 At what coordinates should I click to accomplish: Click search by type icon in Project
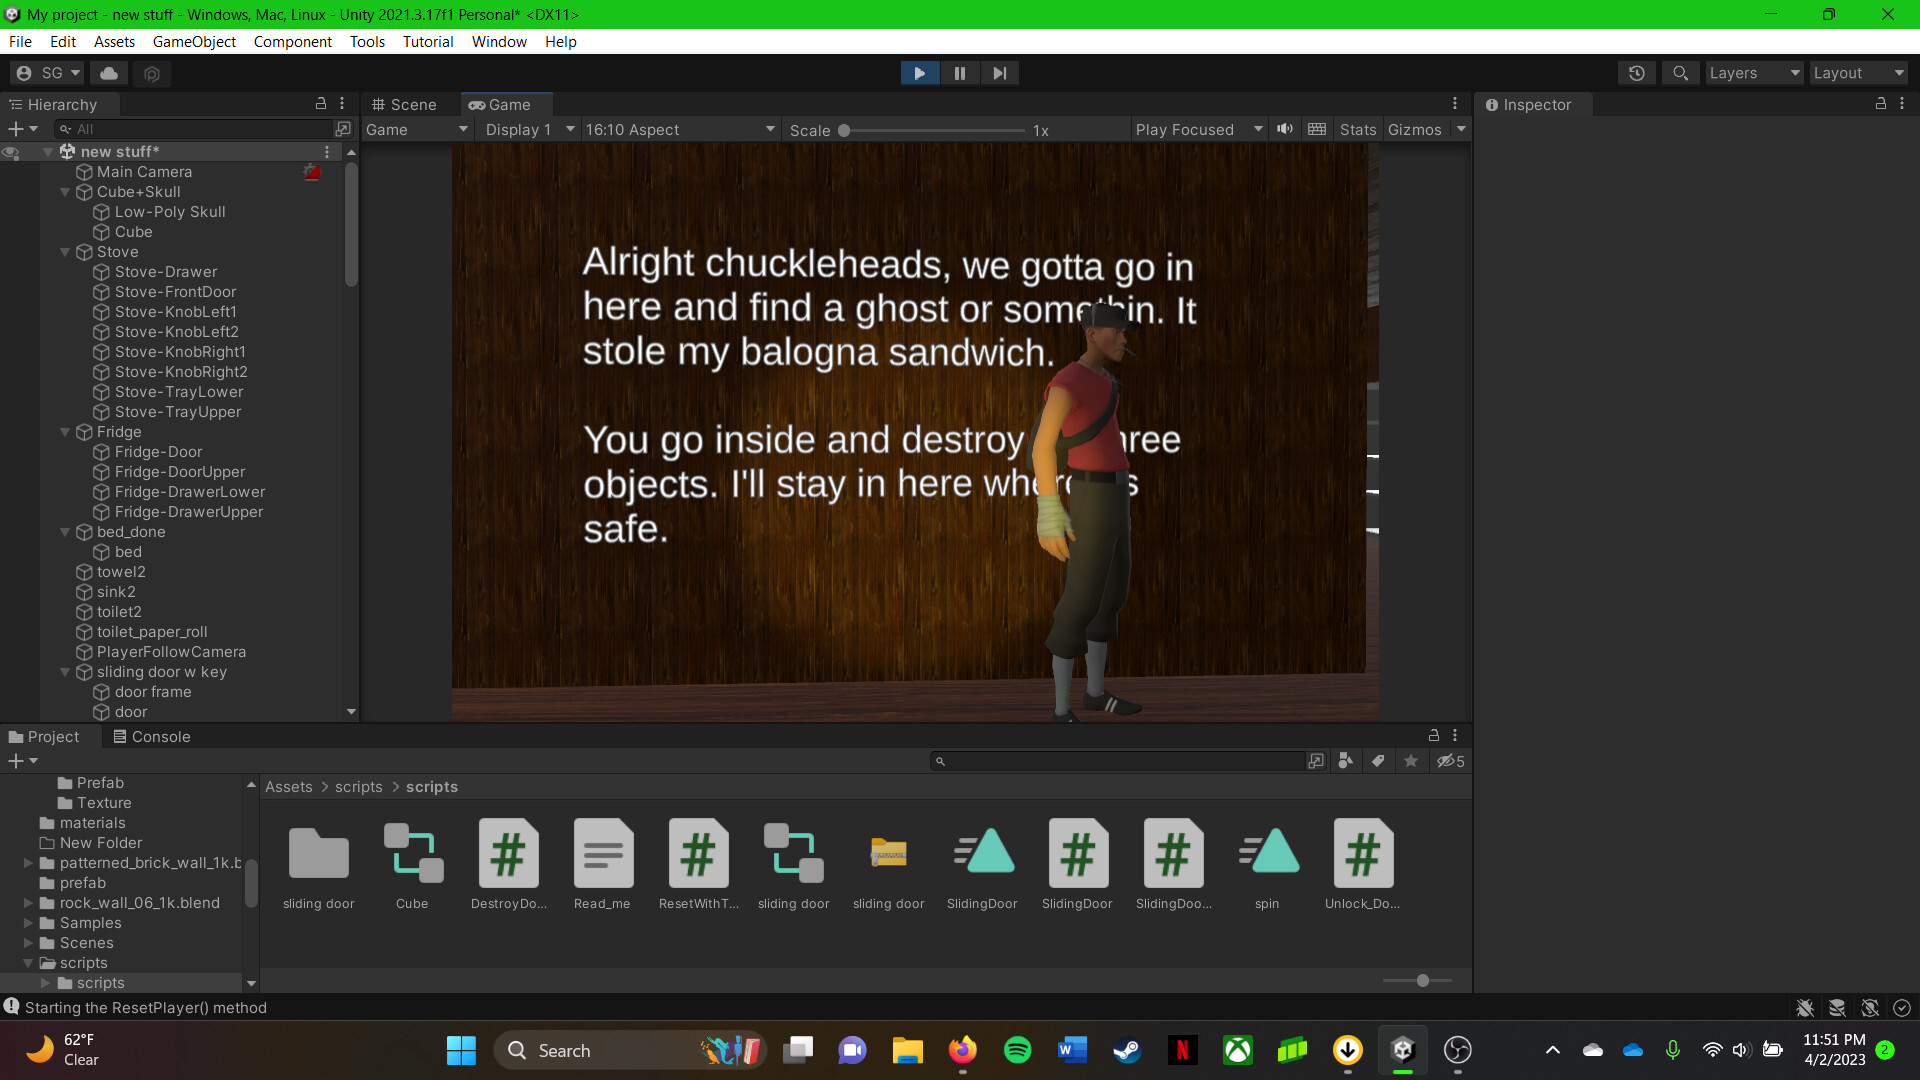point(1345,761)
